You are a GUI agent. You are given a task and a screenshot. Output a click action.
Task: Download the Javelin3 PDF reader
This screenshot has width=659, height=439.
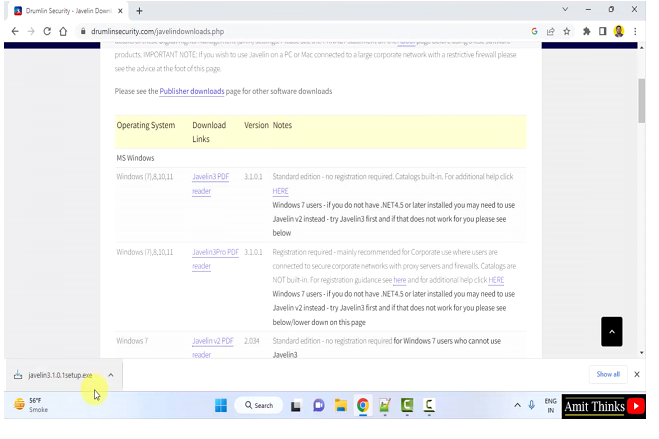point(210,184)
